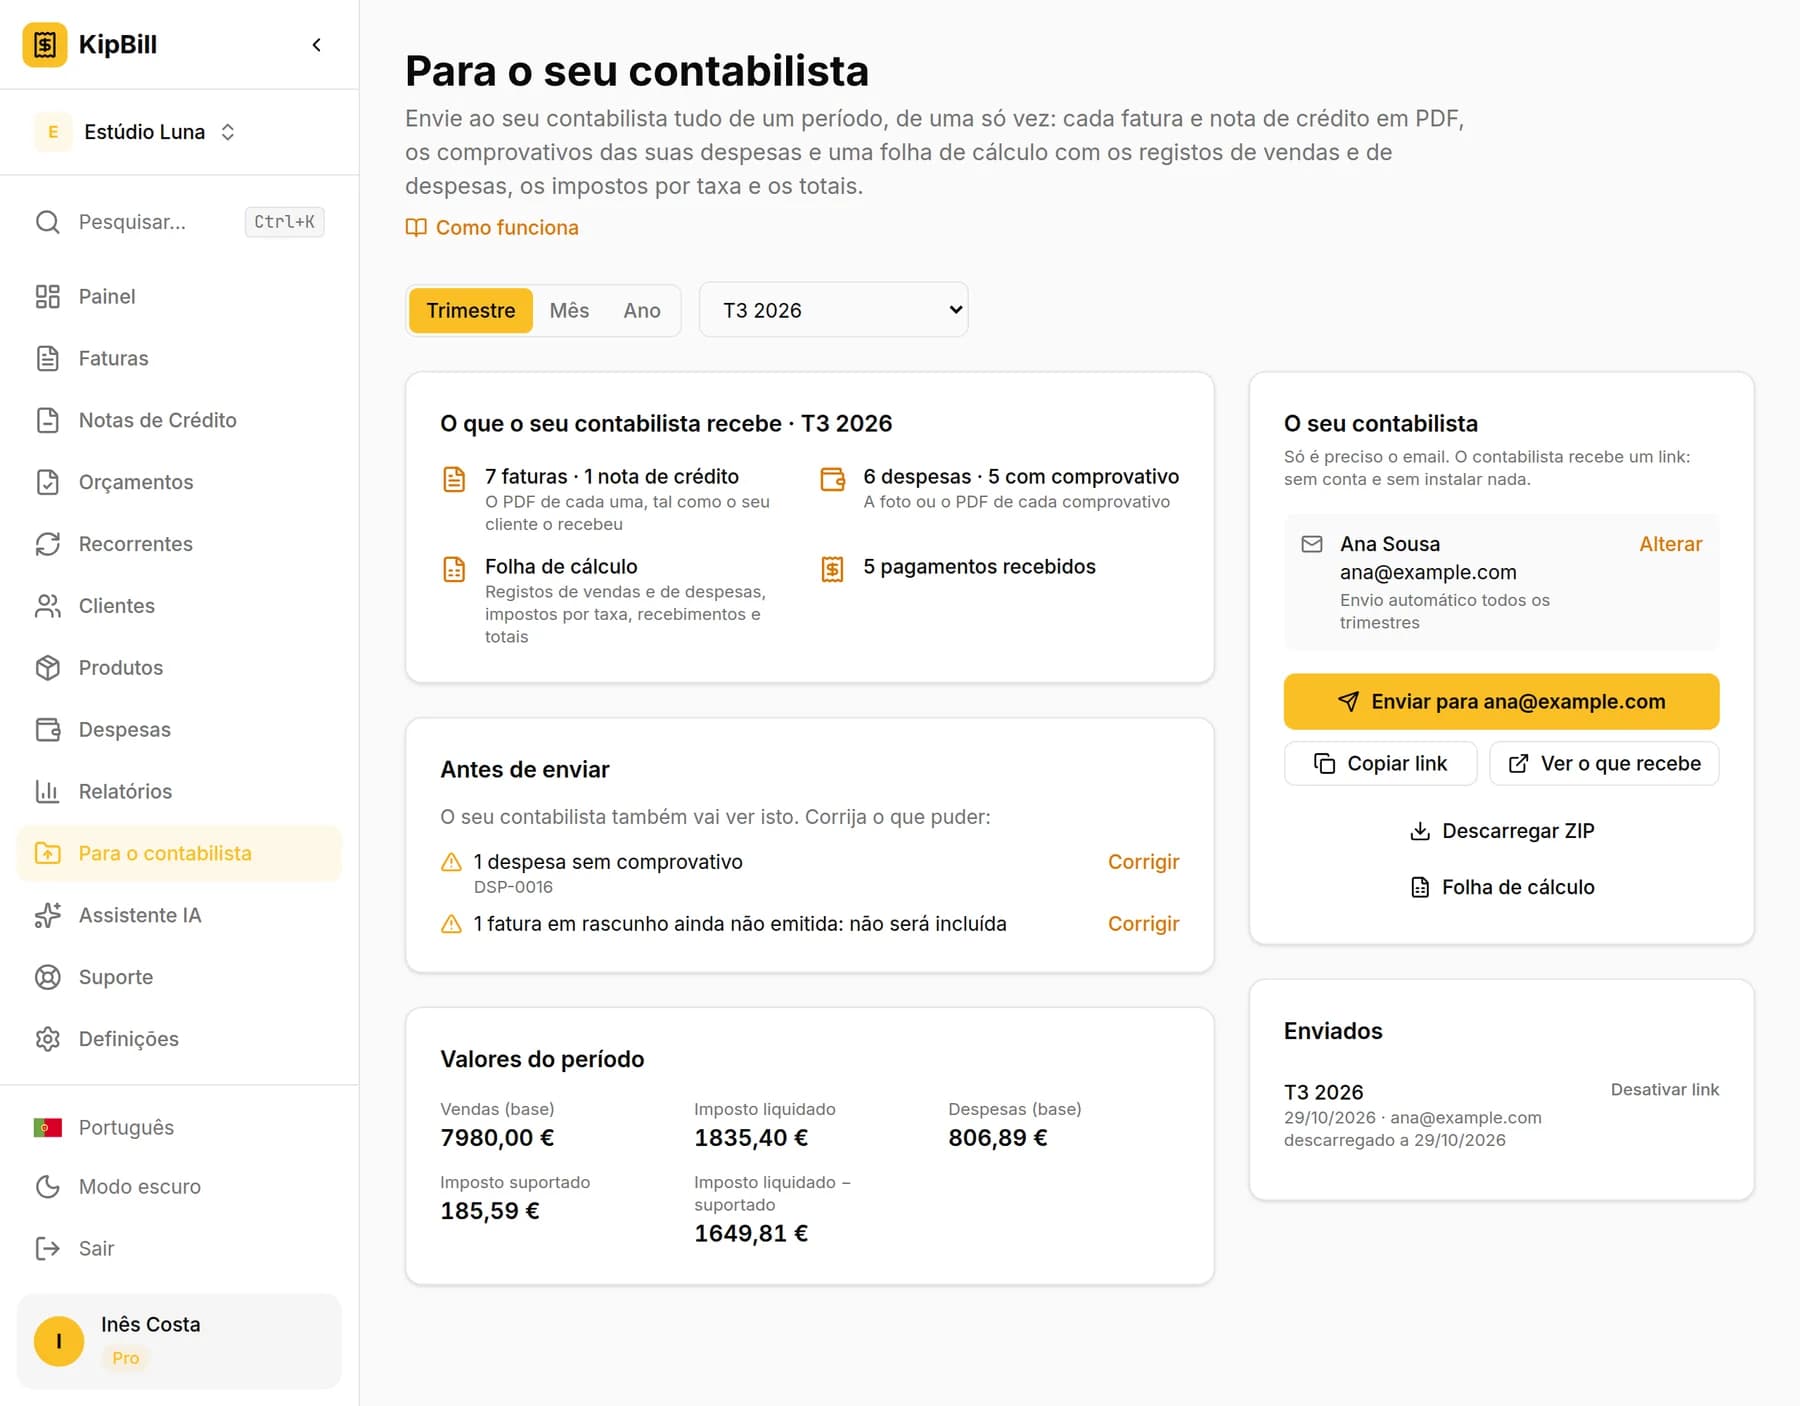Open the Estúdio Luna workspace switcher

pyautogui.click(x=136, y=132)
